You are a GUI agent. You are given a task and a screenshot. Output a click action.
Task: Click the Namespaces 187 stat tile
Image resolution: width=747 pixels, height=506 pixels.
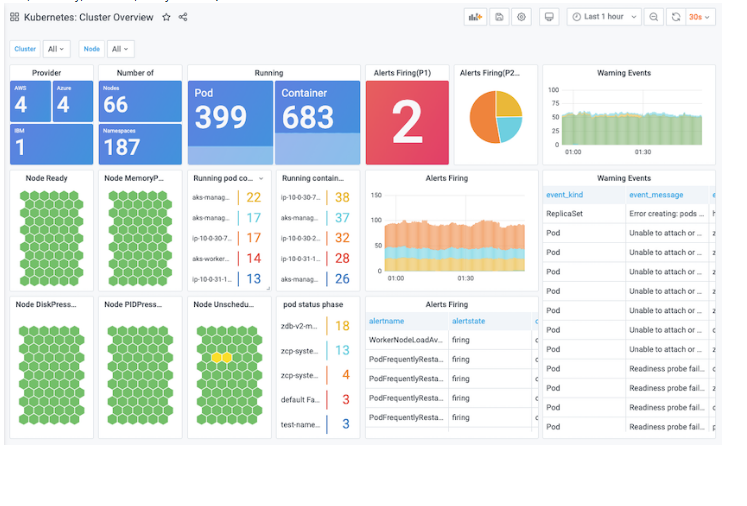(140, 144)
